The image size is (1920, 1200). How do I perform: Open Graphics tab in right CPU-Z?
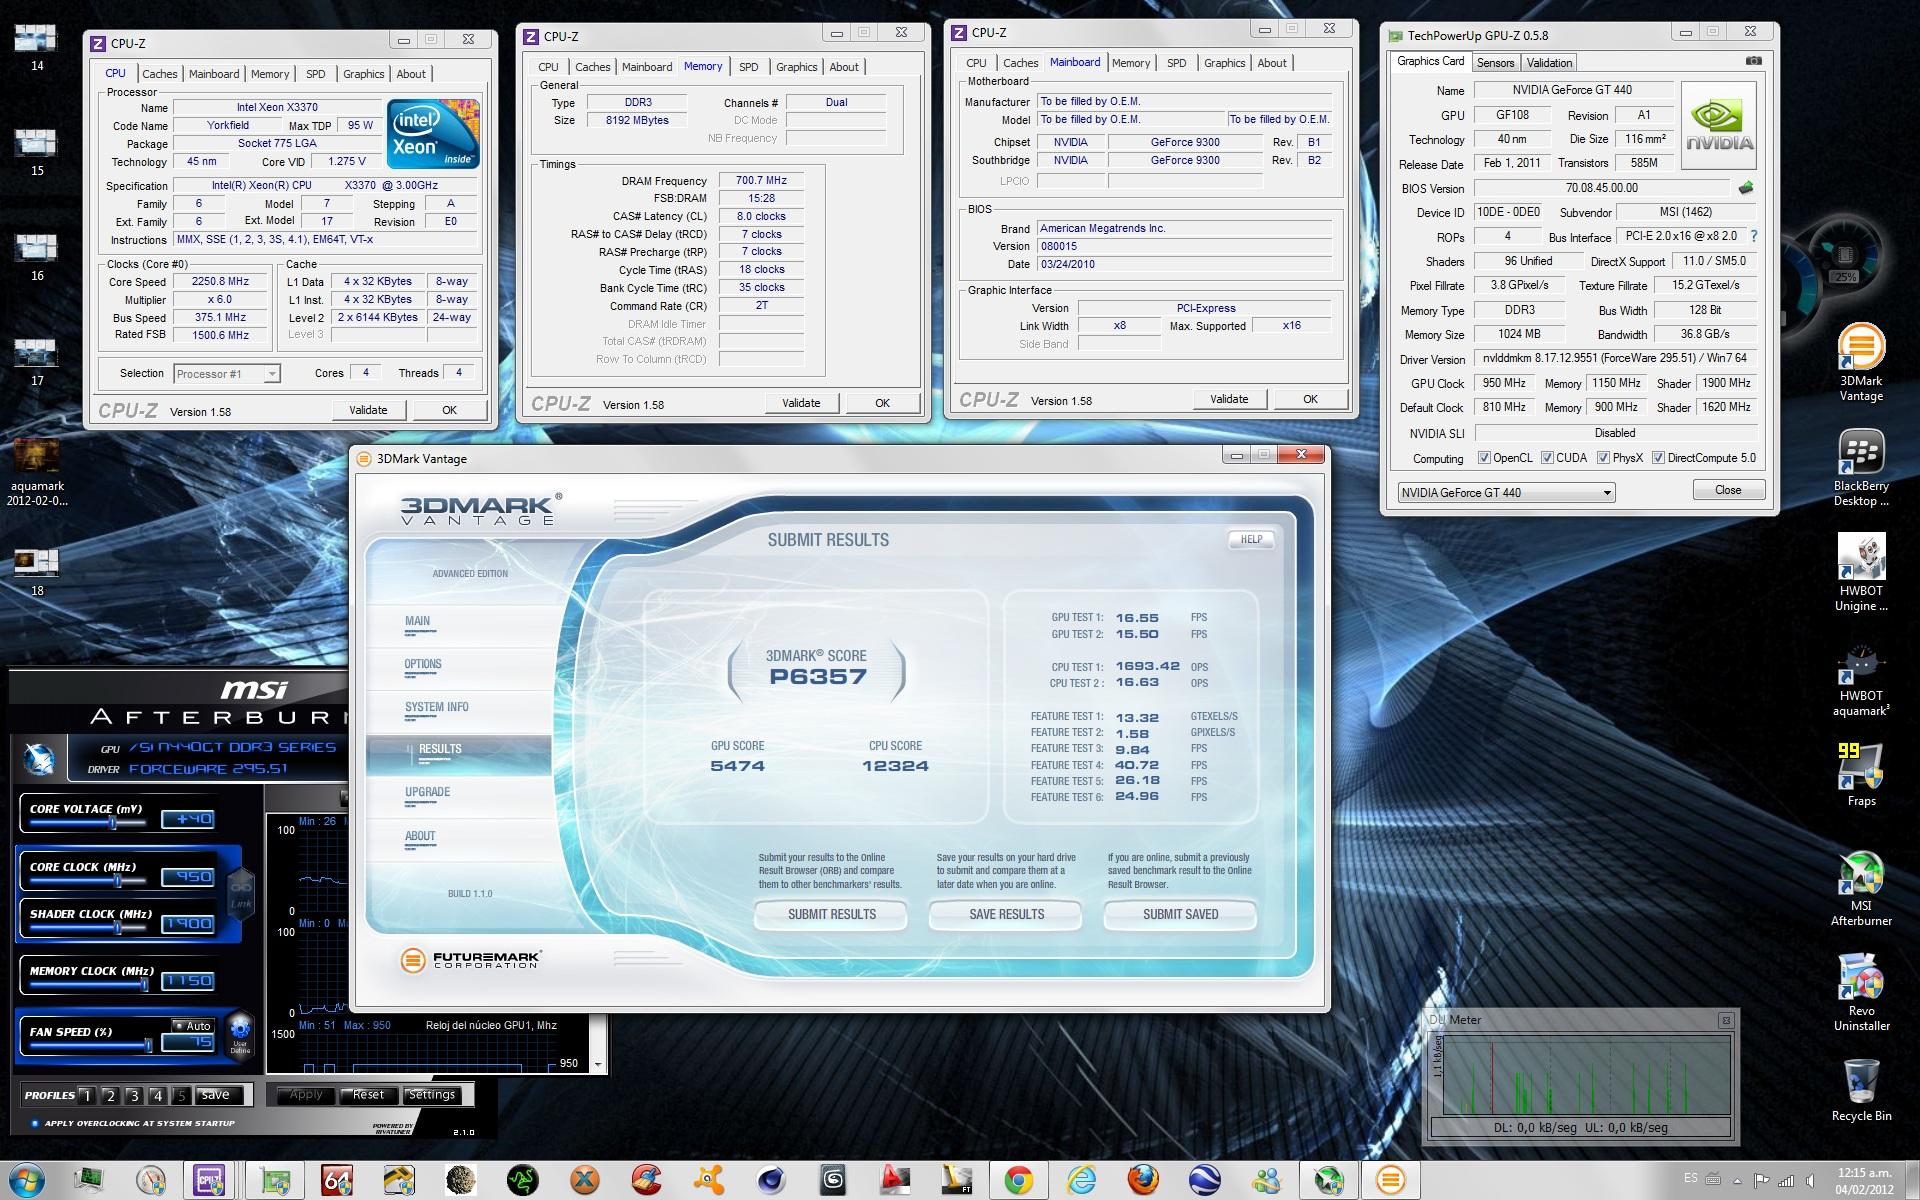(x=1224, y=63)
